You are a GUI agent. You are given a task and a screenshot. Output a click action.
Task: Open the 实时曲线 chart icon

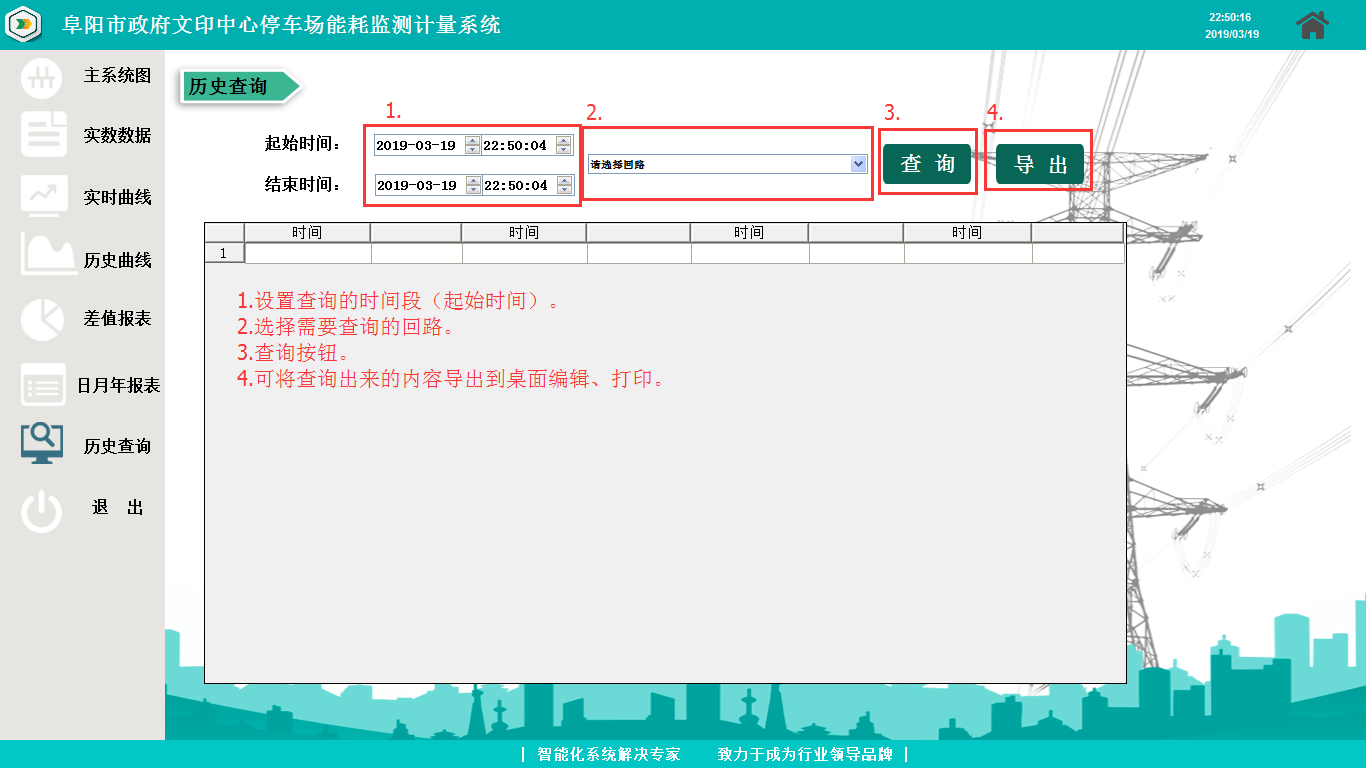coord(44,196)
